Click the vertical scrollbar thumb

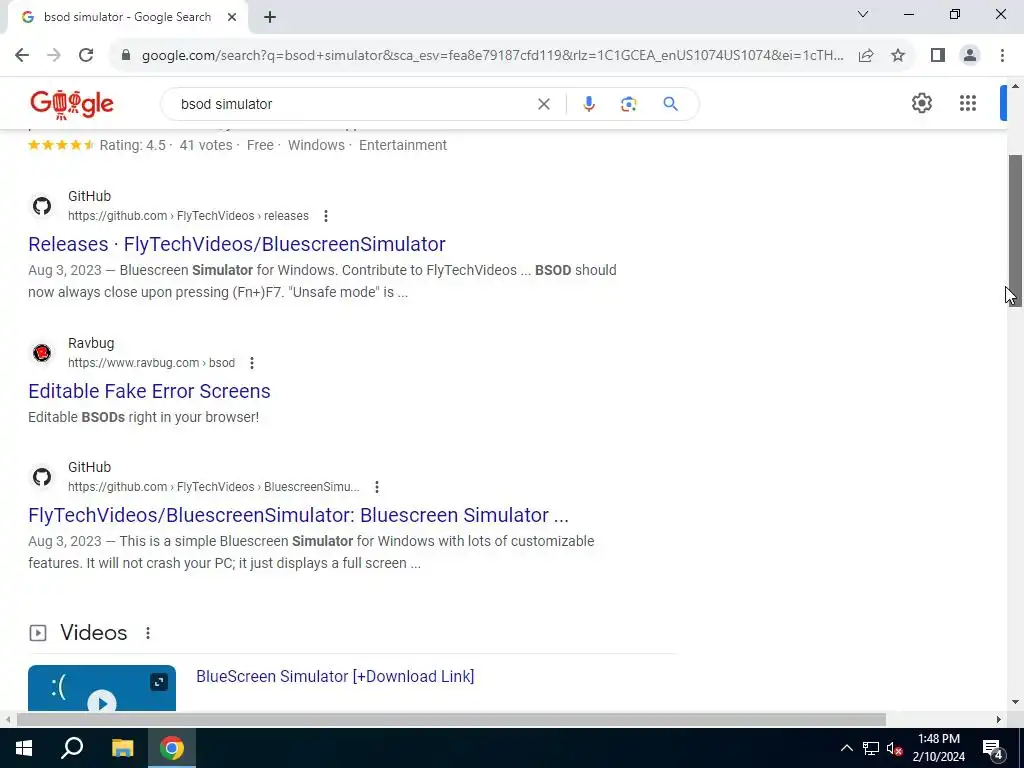tap(1015, 230)
